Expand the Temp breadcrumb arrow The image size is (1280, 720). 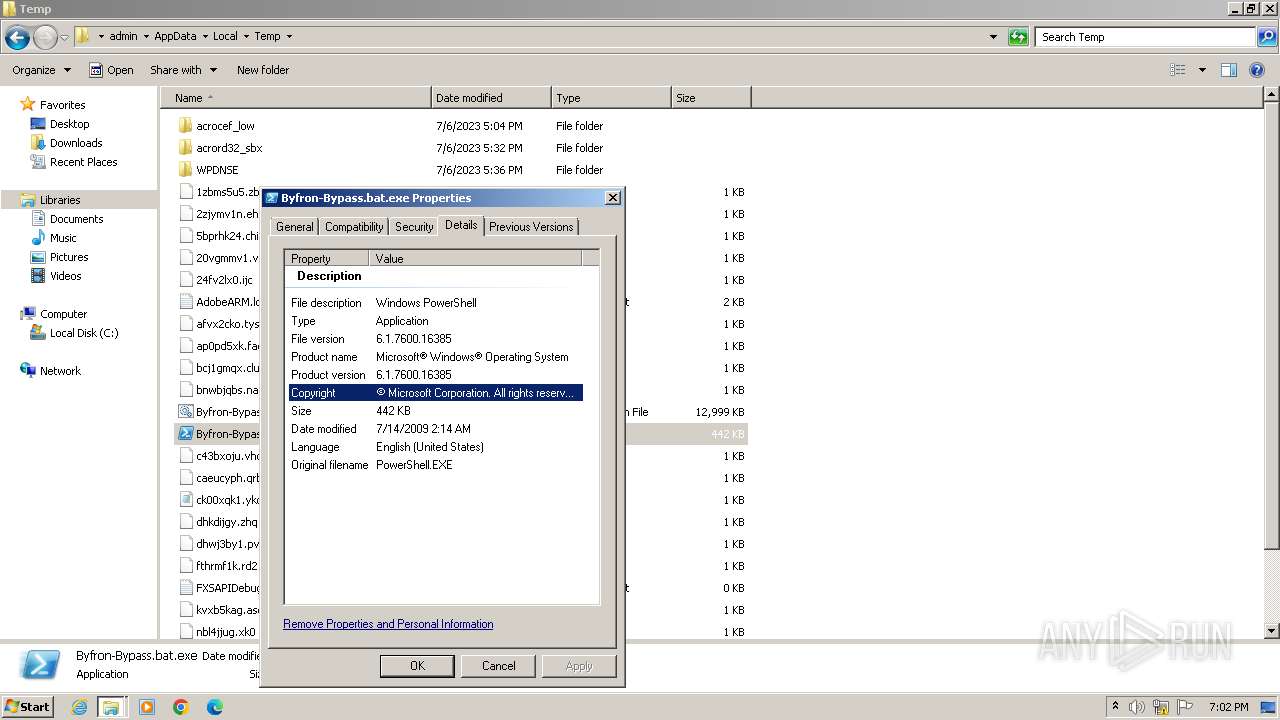tap(289, 37)
